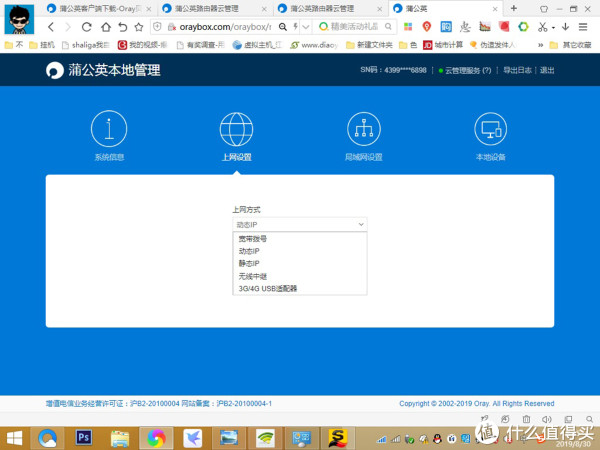Image resolution: width=600 pixels, height=450 pixels.
Task: Click the browser back arrow
Action: click(x=51, y=27)
